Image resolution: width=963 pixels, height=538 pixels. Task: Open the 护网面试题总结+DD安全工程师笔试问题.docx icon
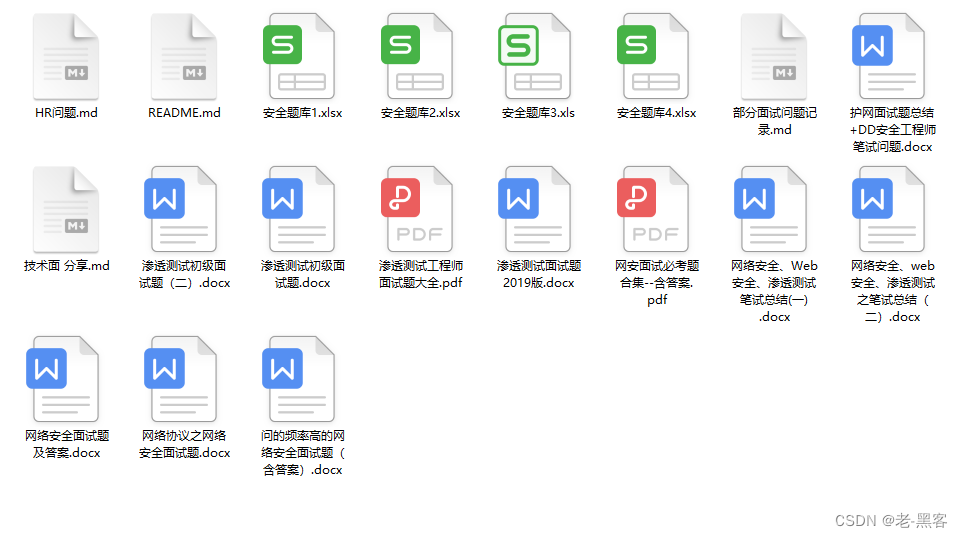(x=889, y=57)
